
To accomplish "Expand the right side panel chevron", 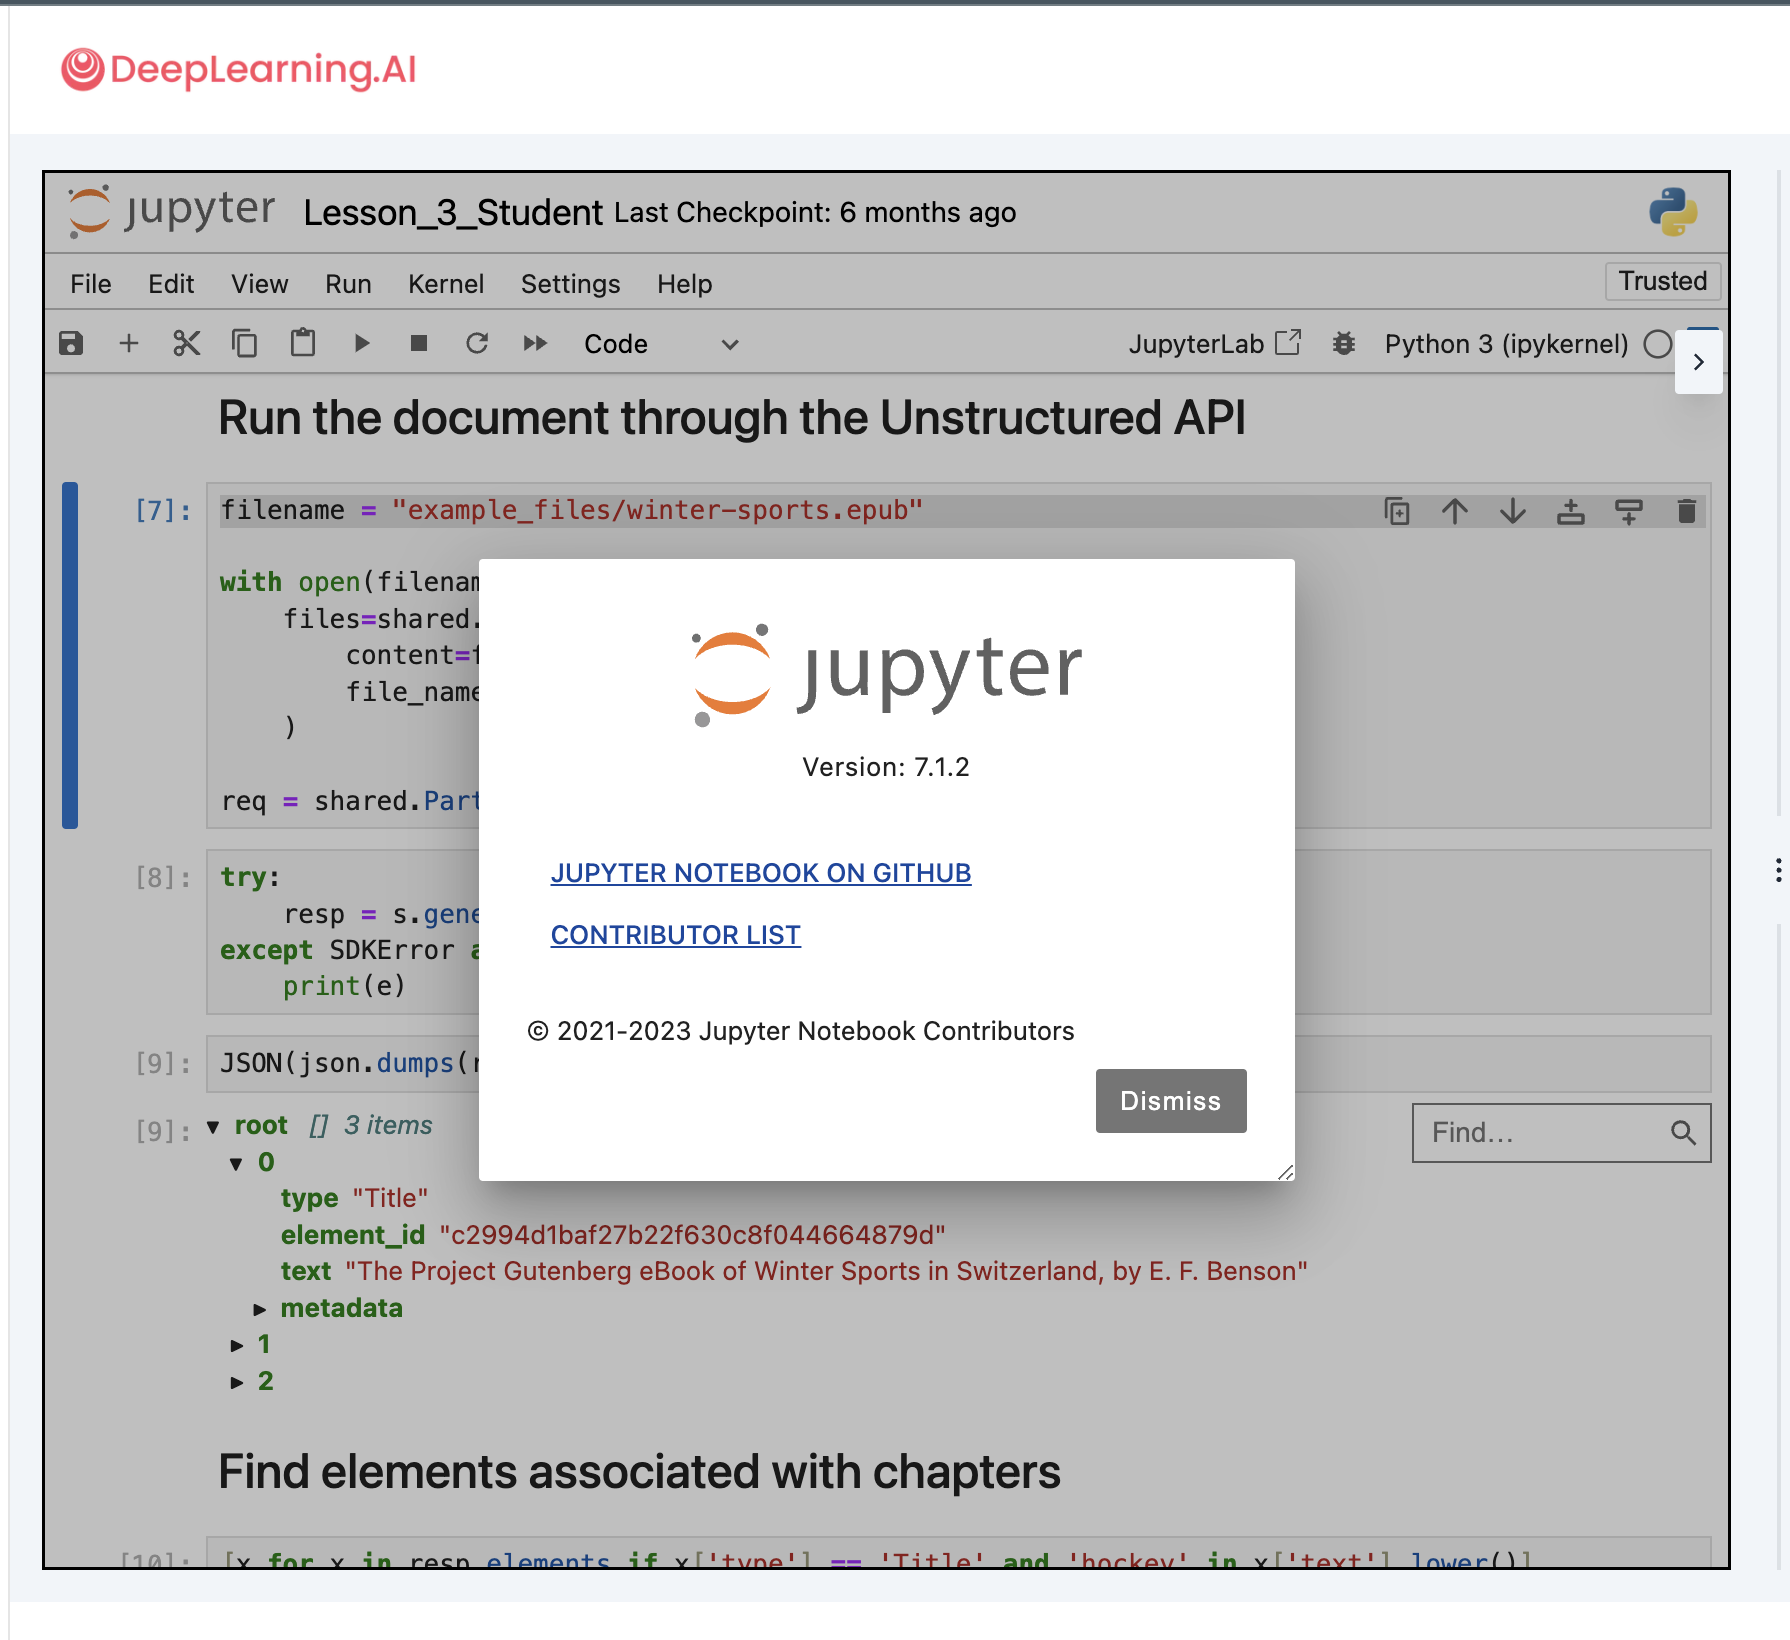I will coord(1698,362).
